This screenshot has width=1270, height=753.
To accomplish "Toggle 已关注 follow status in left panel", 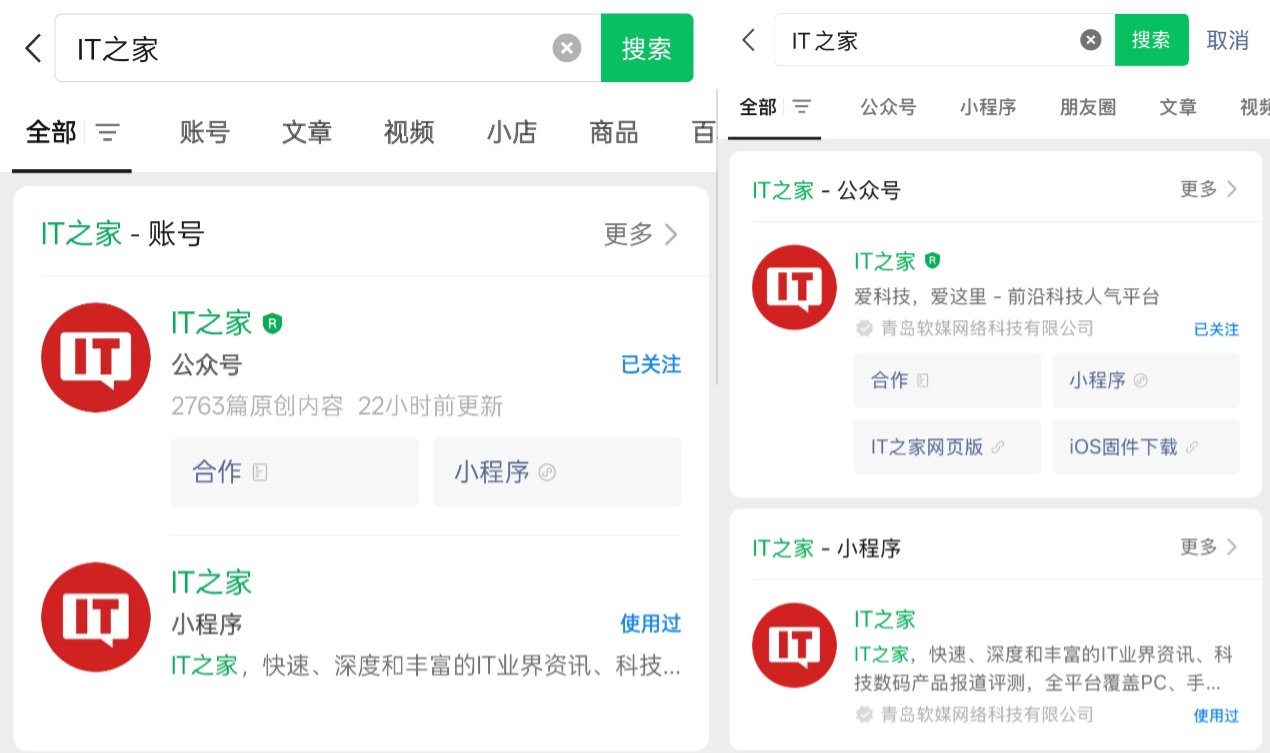I will [x=650, y=365].
